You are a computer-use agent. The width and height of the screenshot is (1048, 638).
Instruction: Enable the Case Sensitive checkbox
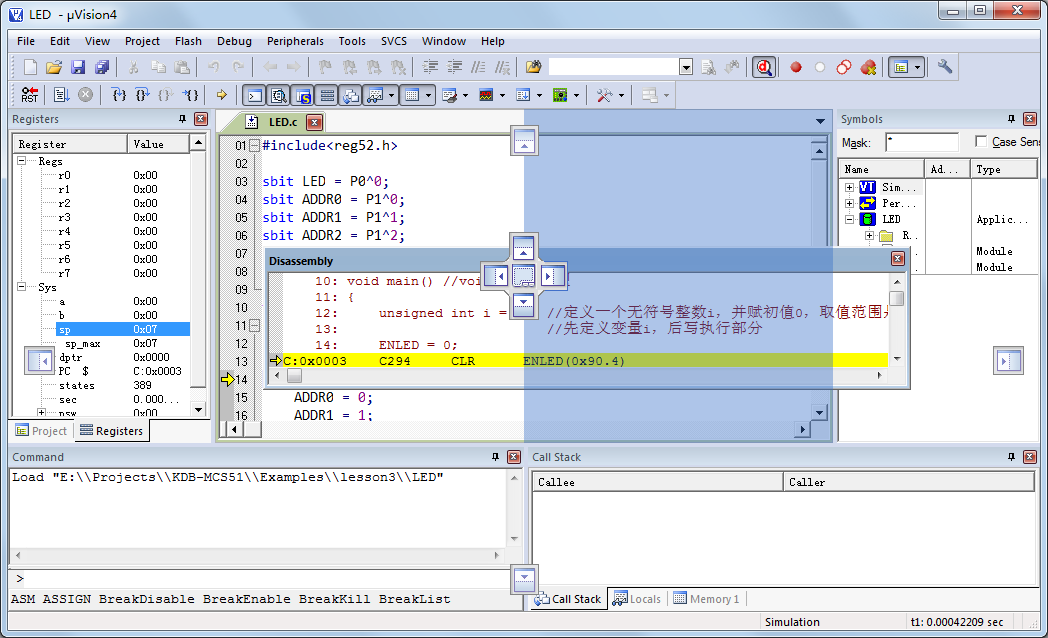point(981,142)
